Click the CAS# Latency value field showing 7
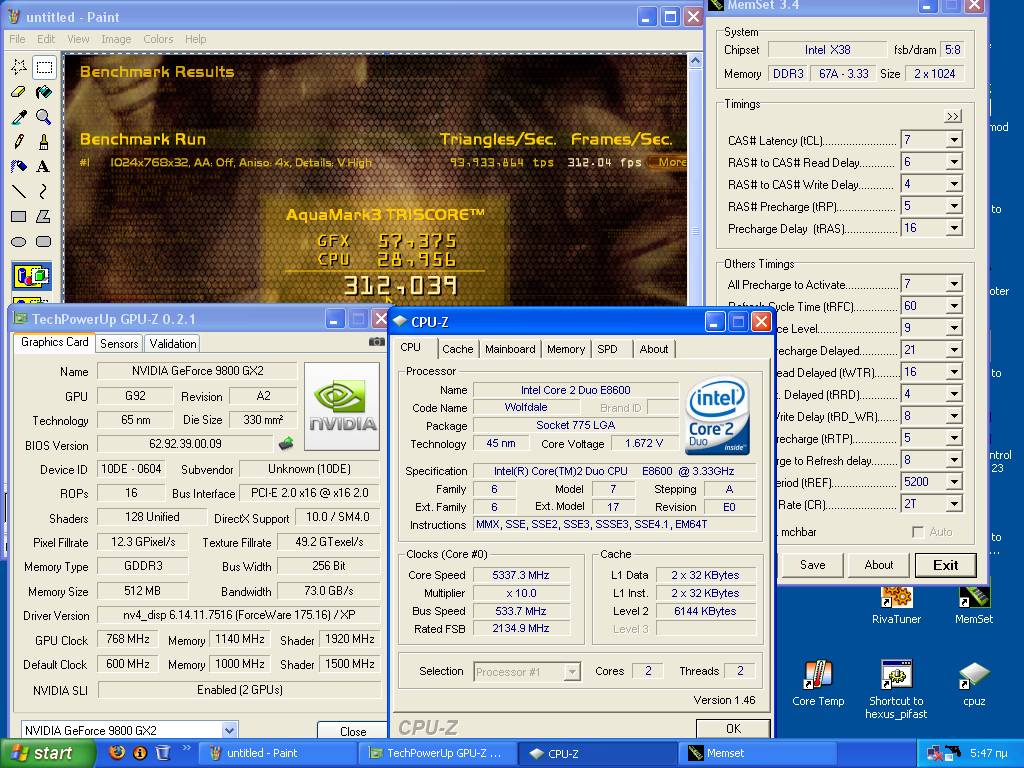 point(924,140)
